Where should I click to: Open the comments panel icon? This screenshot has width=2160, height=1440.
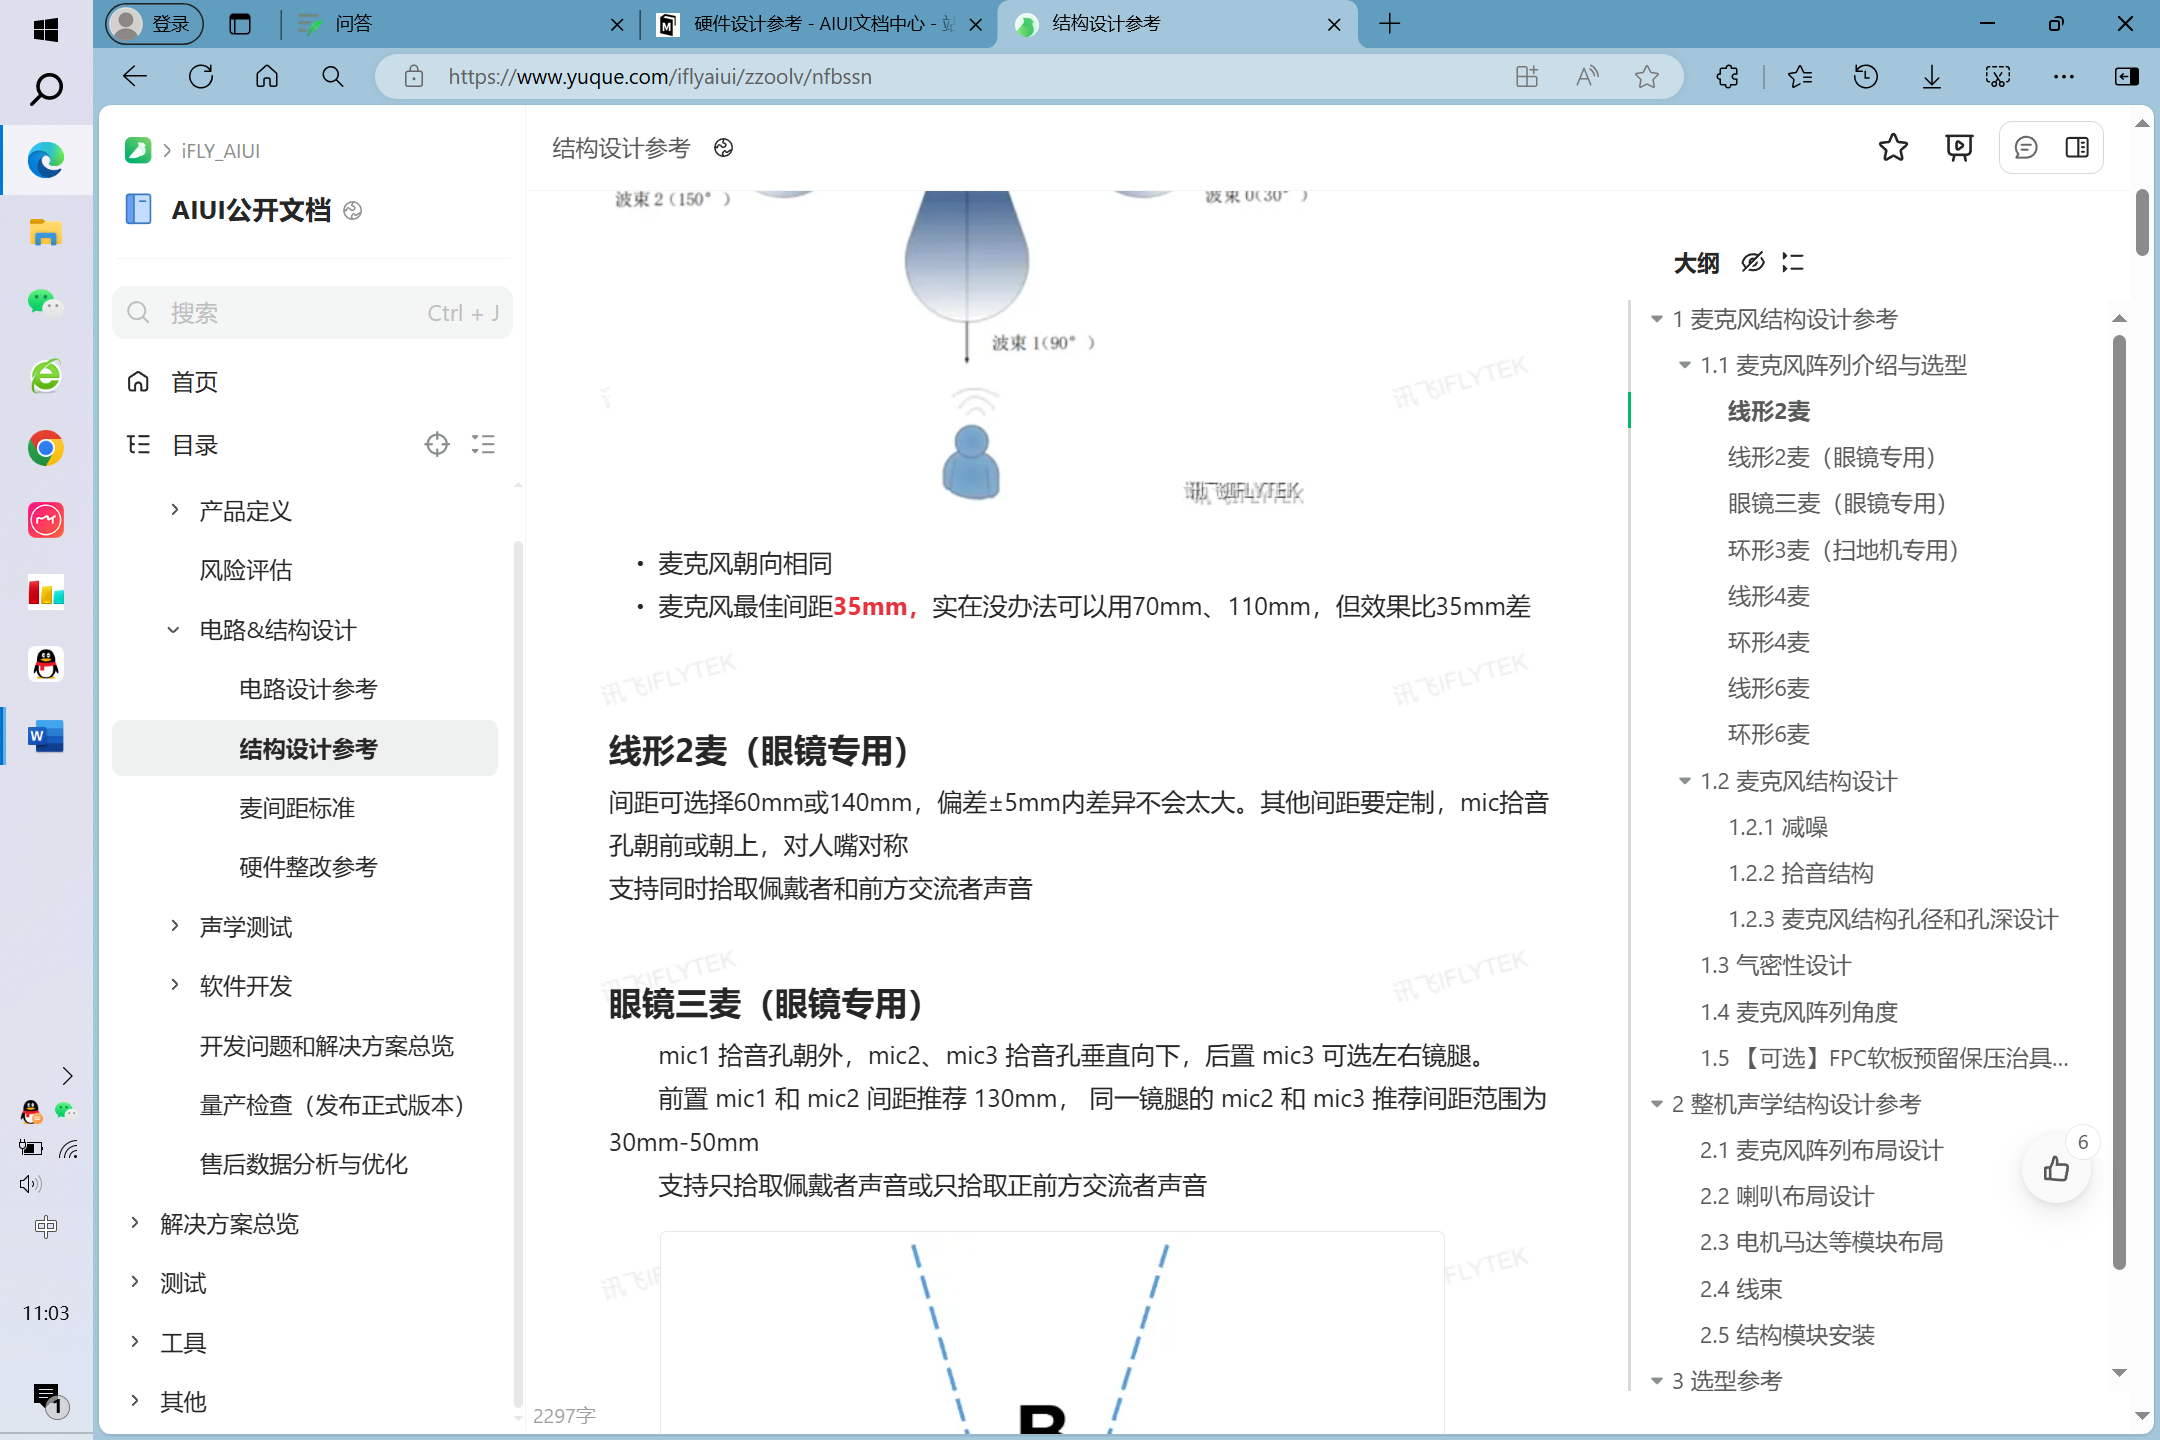[2025, 148]
